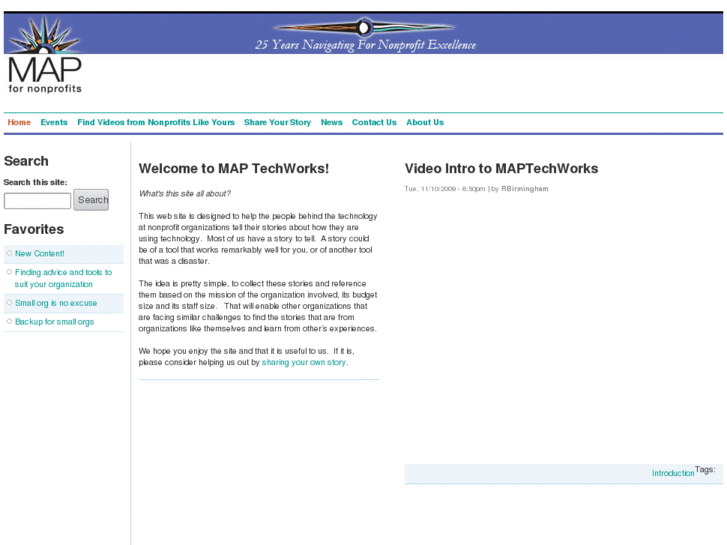Select Share Your Story in navigation
This screenshot has height=545, width=727.
tap(277, 122)
